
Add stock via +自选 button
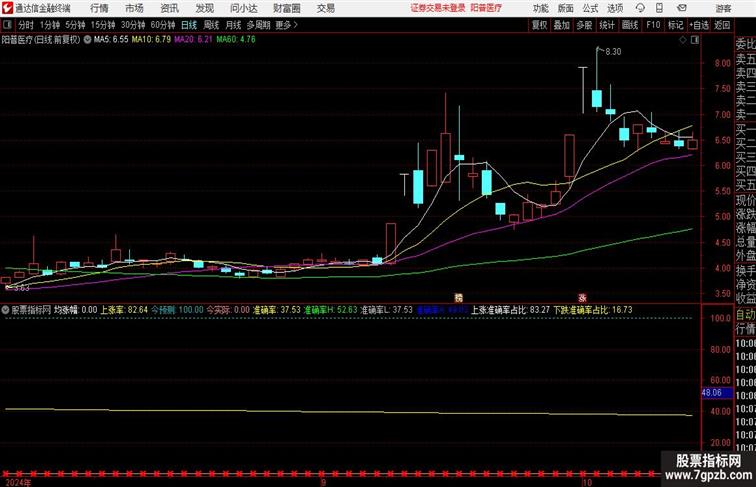(699, 25)
